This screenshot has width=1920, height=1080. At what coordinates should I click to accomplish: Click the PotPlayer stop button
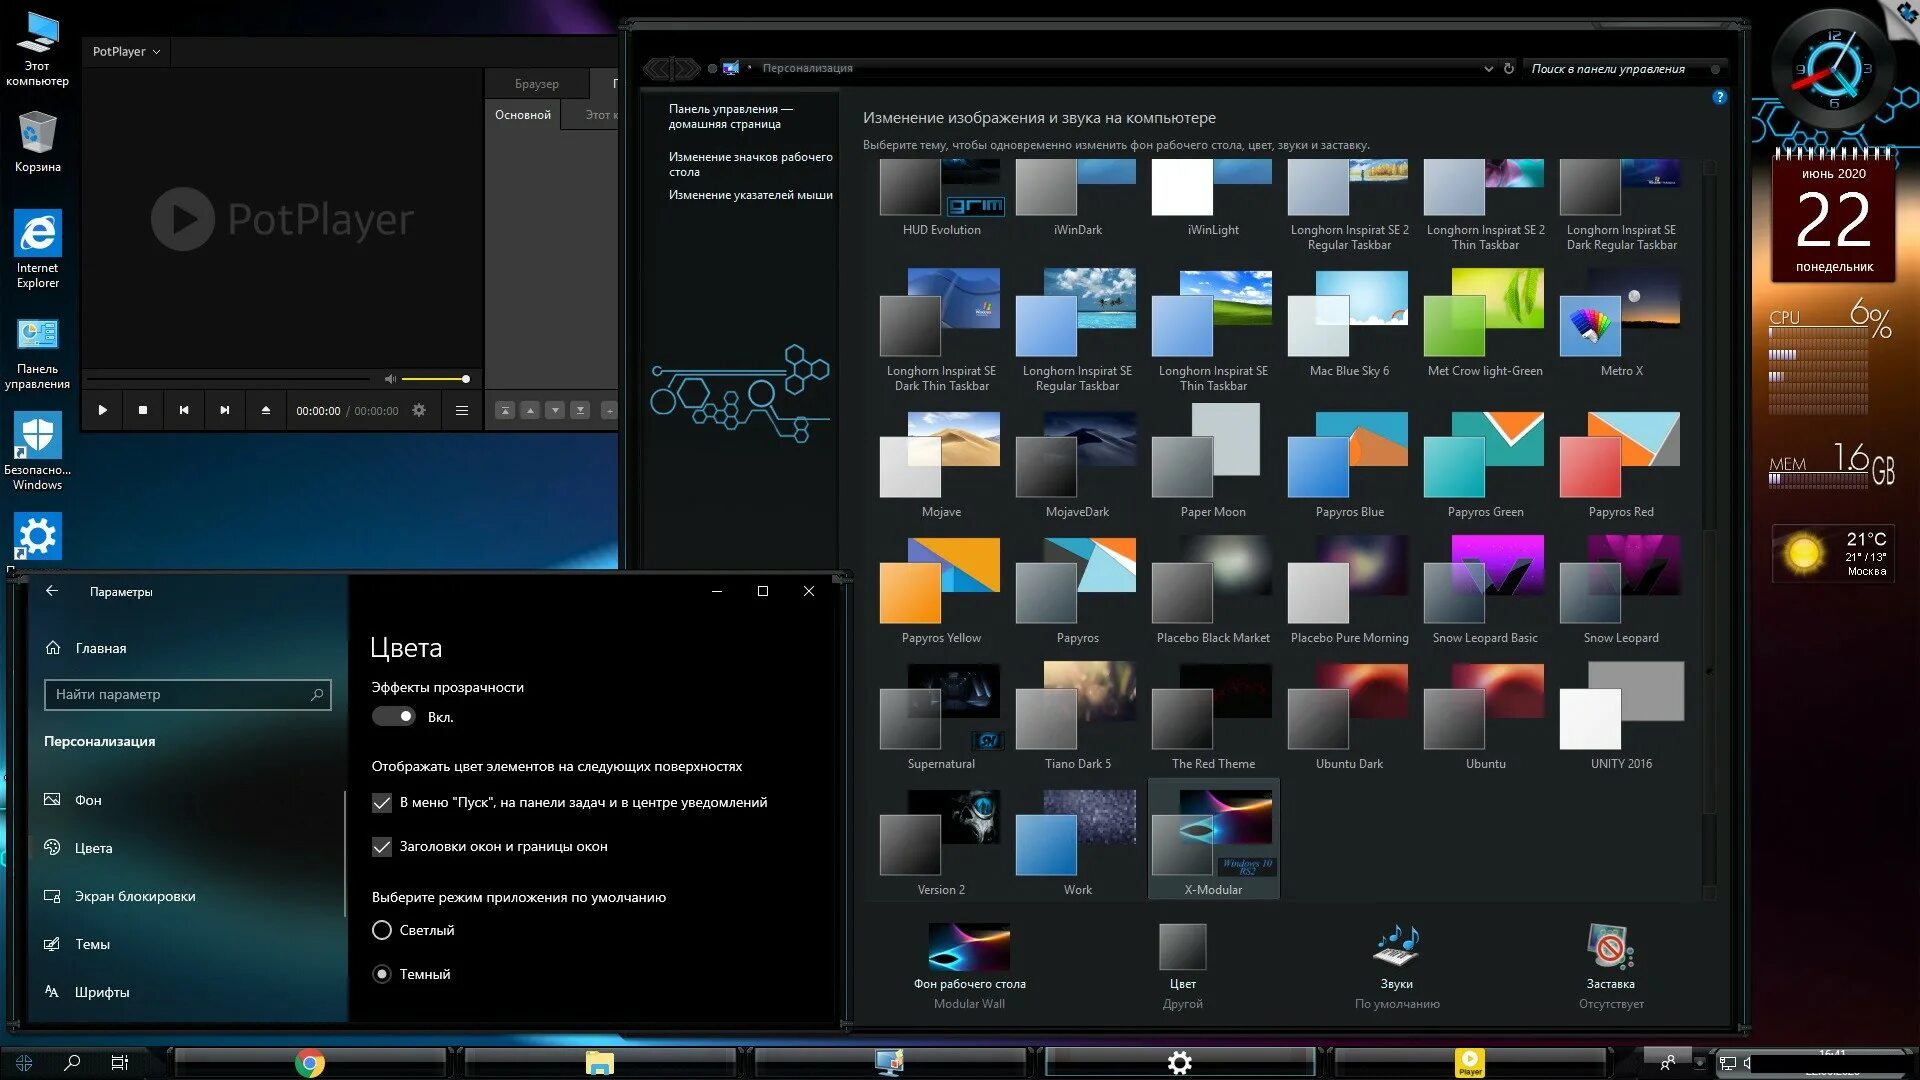(x=143, y=410)
